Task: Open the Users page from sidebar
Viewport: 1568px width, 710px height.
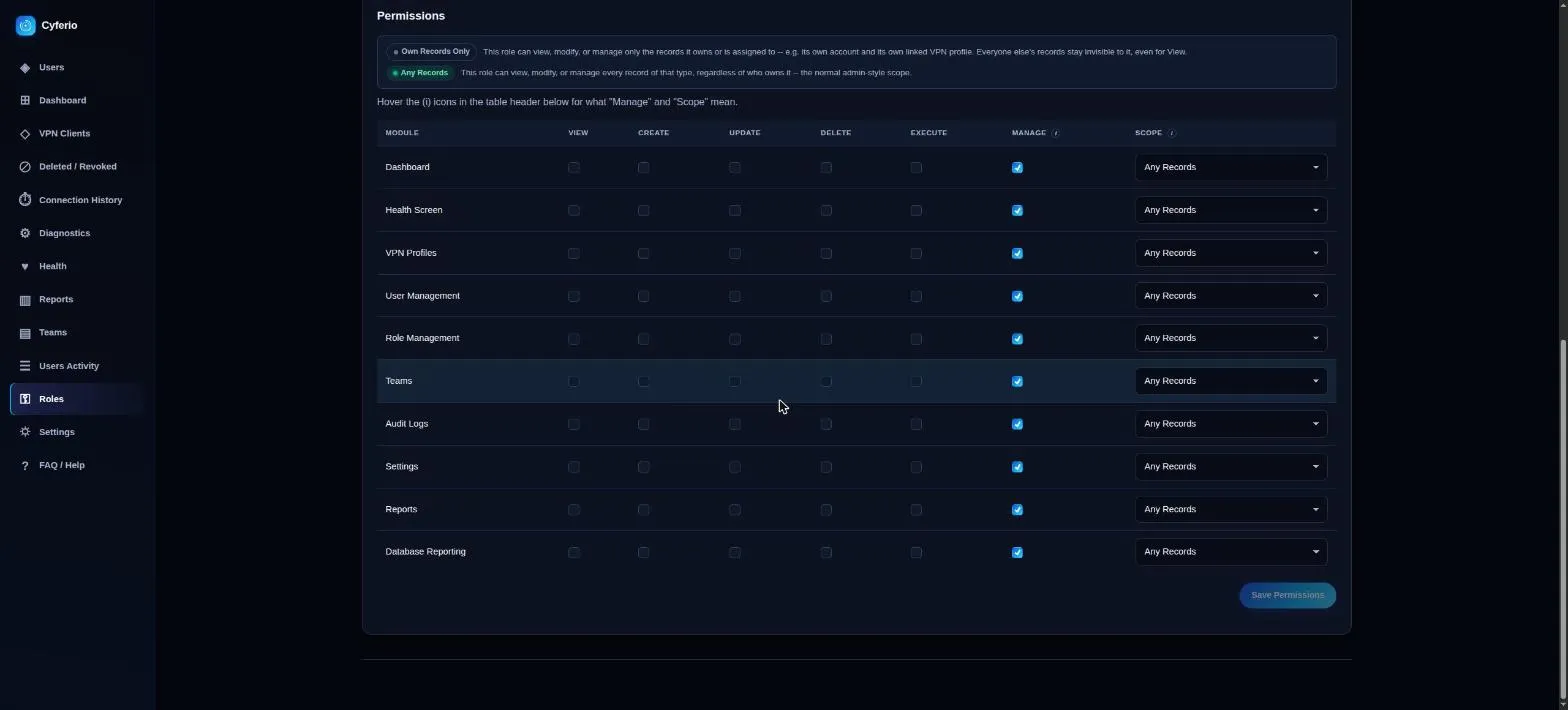Action: 77,67
